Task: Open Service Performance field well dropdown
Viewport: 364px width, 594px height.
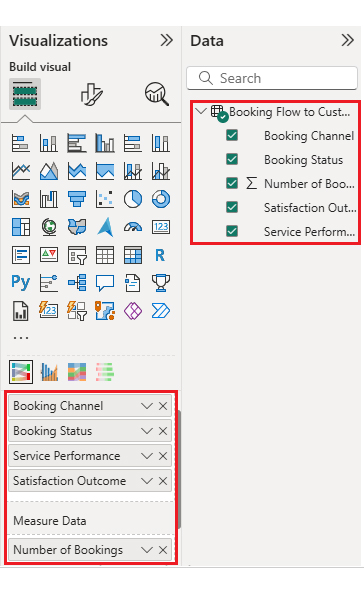Action: [x=147, y=456]
